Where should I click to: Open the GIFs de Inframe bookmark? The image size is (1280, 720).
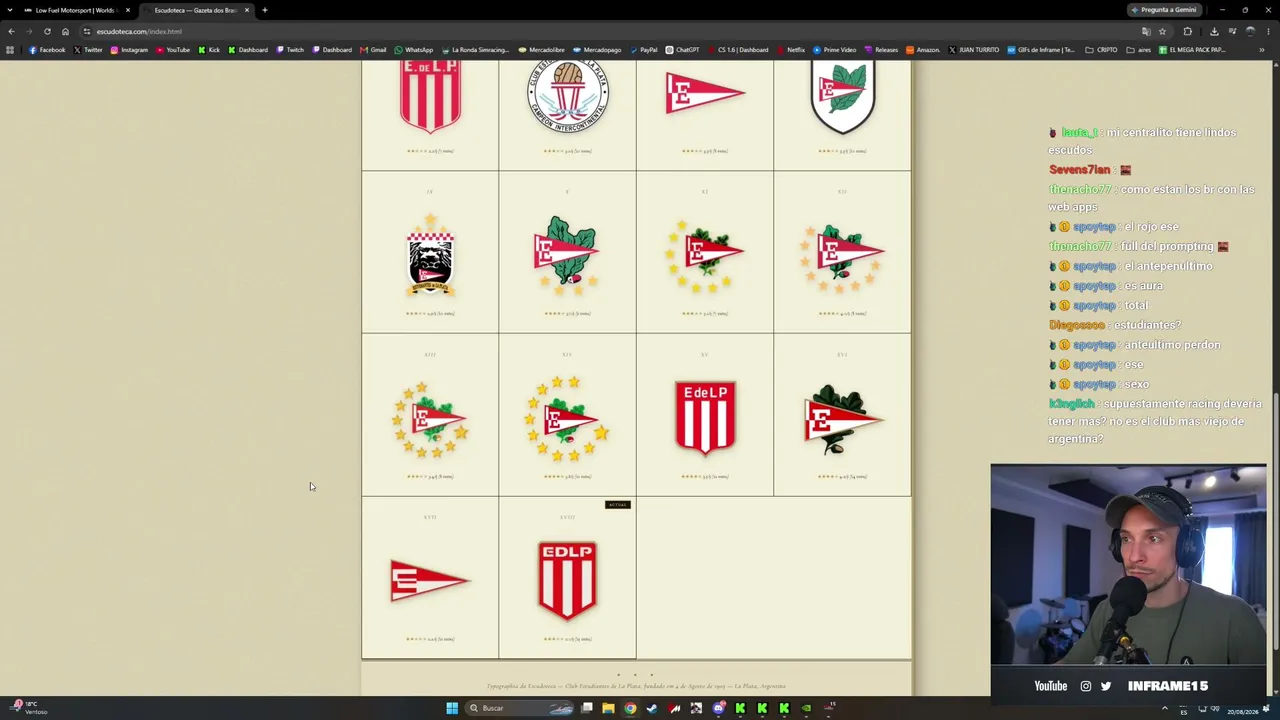click(1042, 50)
